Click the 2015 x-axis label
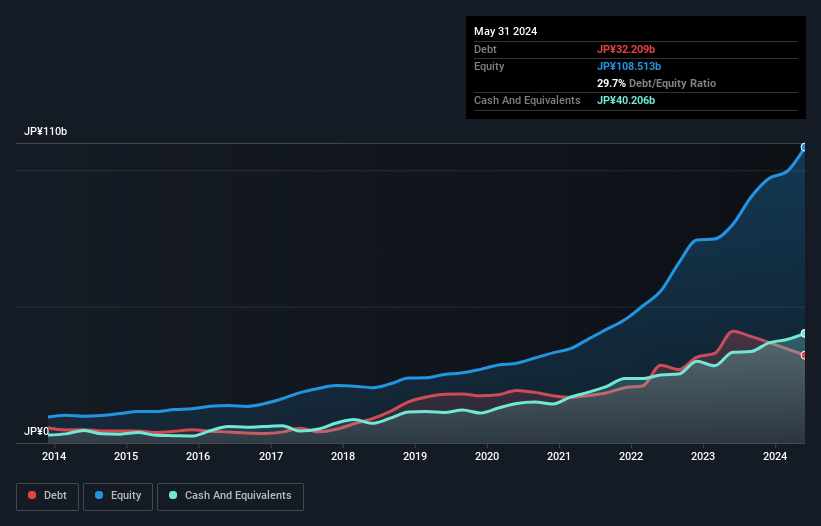The image size is (821, 526). [x=126, y=456]
